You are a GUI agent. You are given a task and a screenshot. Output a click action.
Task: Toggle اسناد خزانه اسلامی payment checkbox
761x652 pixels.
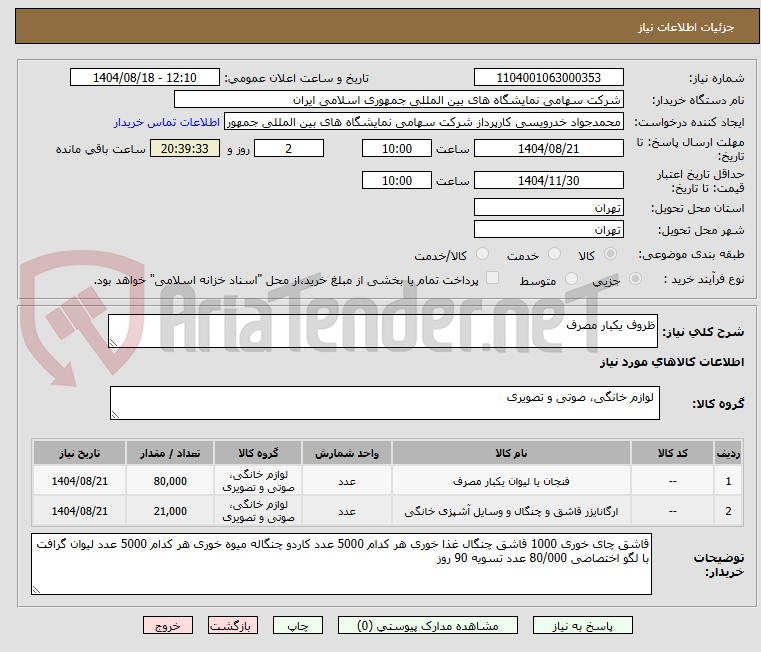pos(493,278)
